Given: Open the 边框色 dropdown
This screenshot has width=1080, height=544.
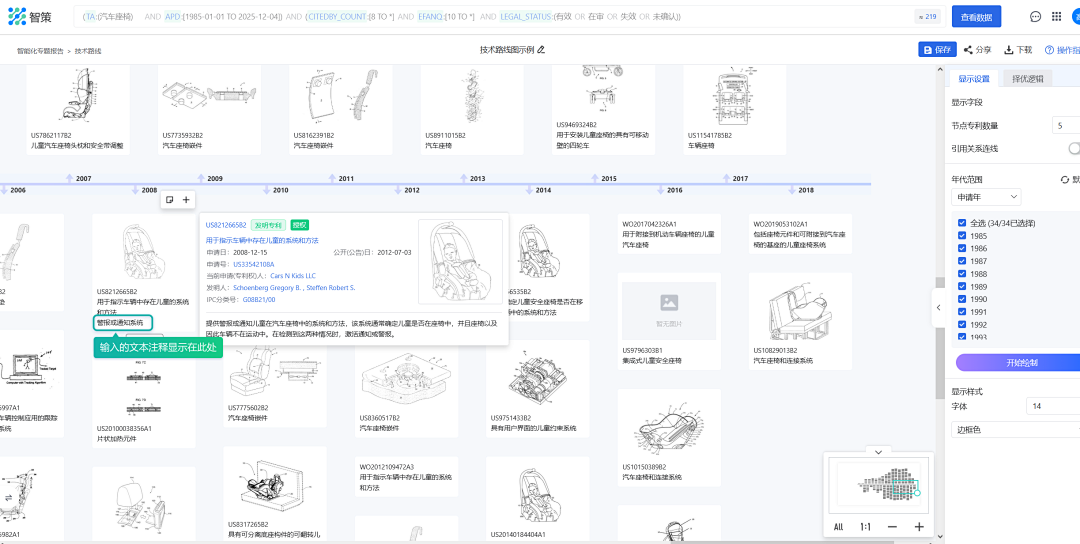Looking at the screenshot, I should 1015,430.
